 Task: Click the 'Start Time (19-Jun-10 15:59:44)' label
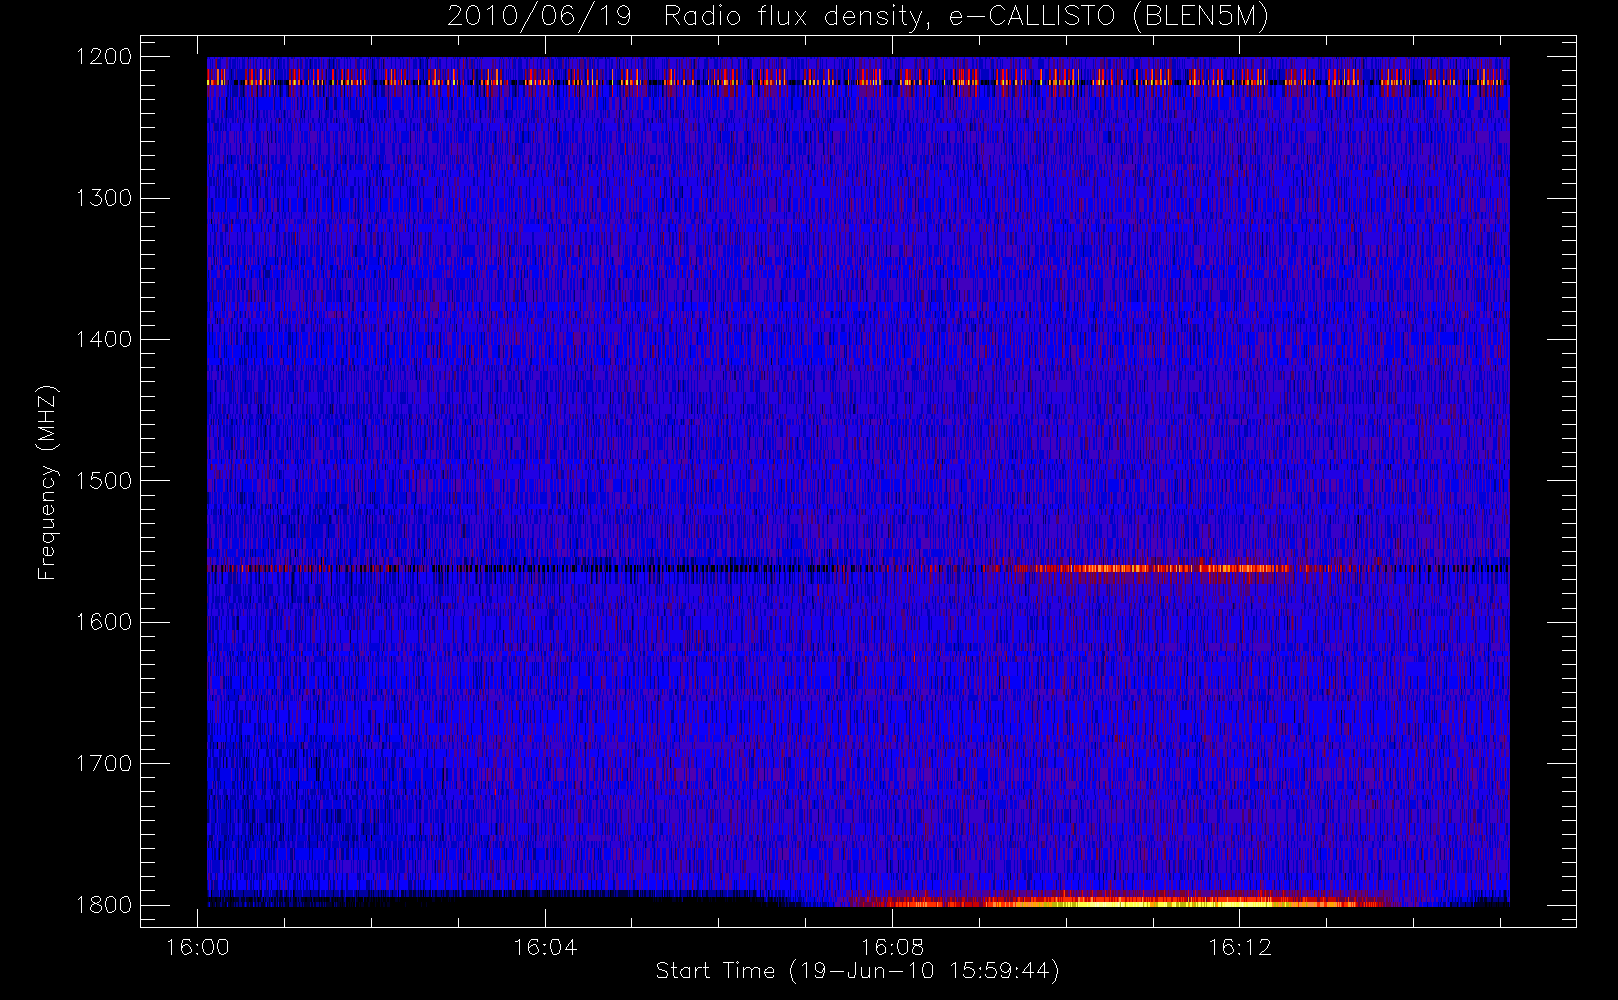coord(857,971)
